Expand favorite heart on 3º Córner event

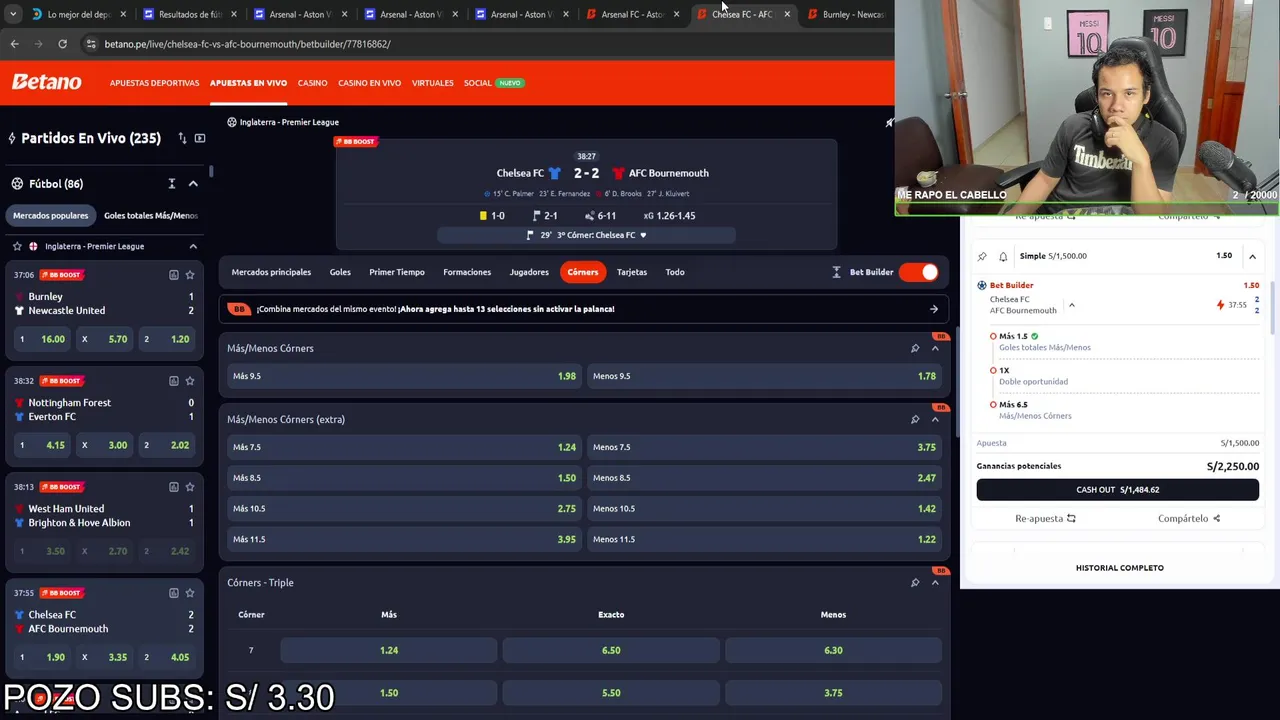pos(643,235)
